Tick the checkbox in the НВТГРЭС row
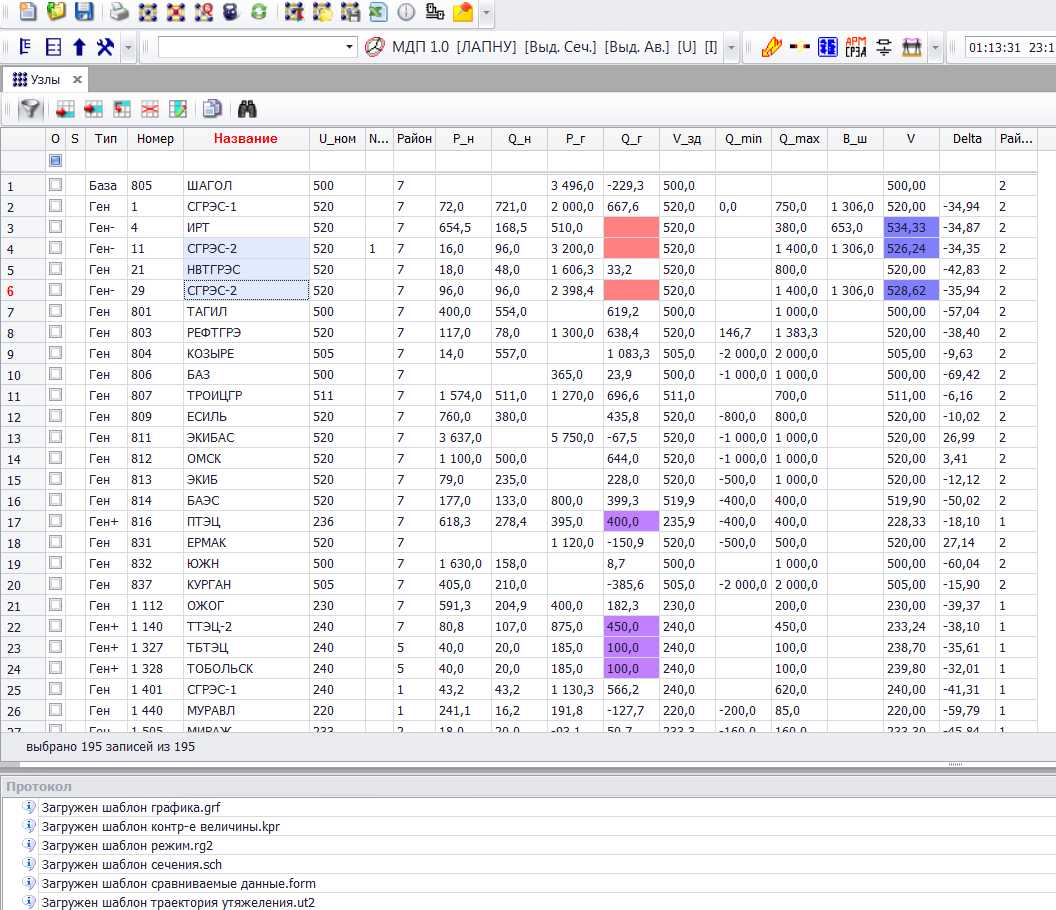The image size is (1056, 910). 55,269
